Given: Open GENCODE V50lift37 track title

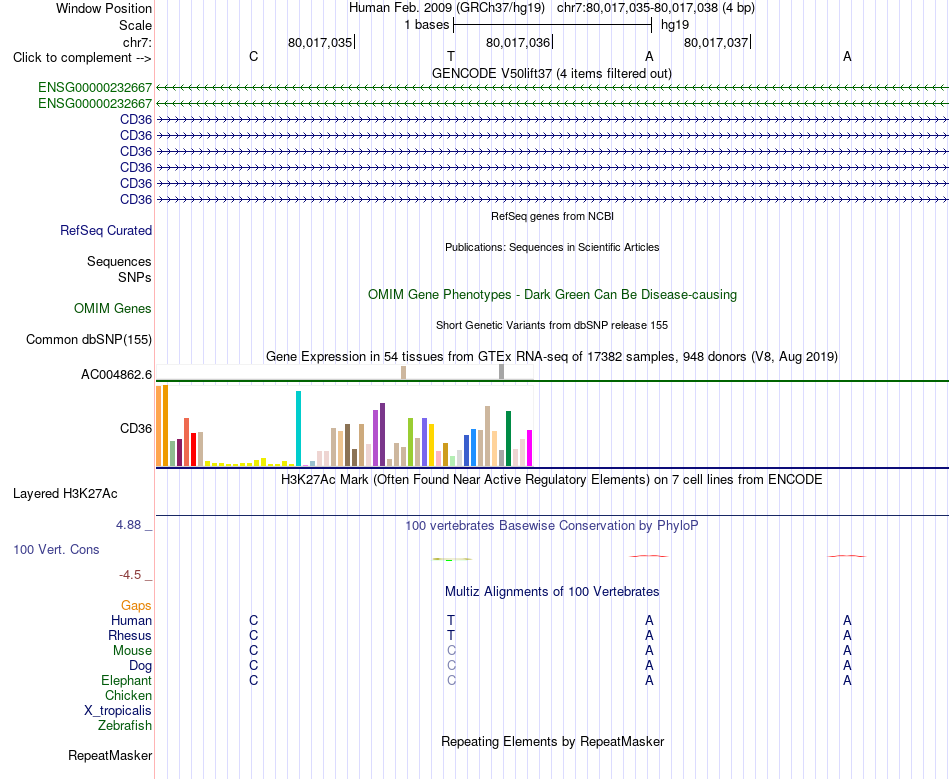Looking at the screenshot, I should click(552, 73).
